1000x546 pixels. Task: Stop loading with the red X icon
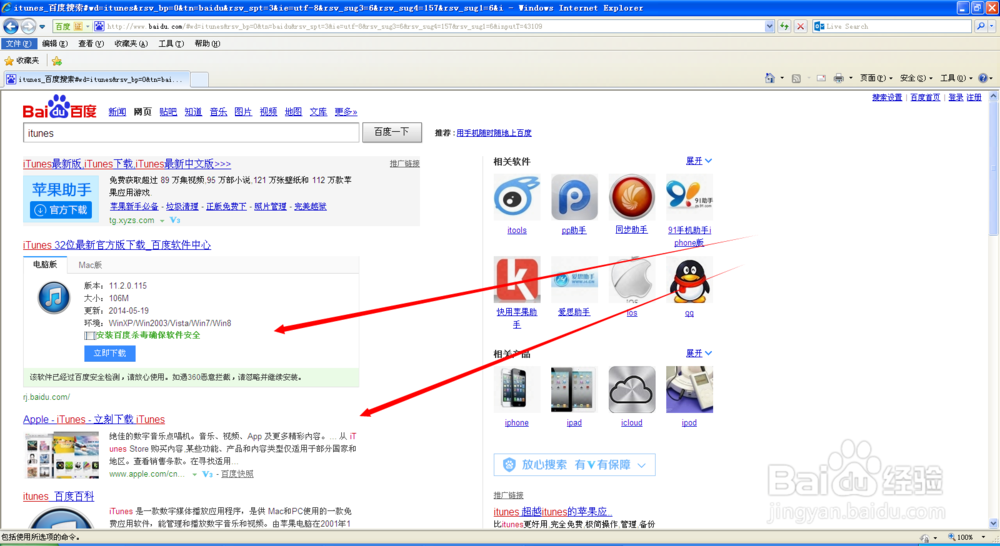point(800,26)
